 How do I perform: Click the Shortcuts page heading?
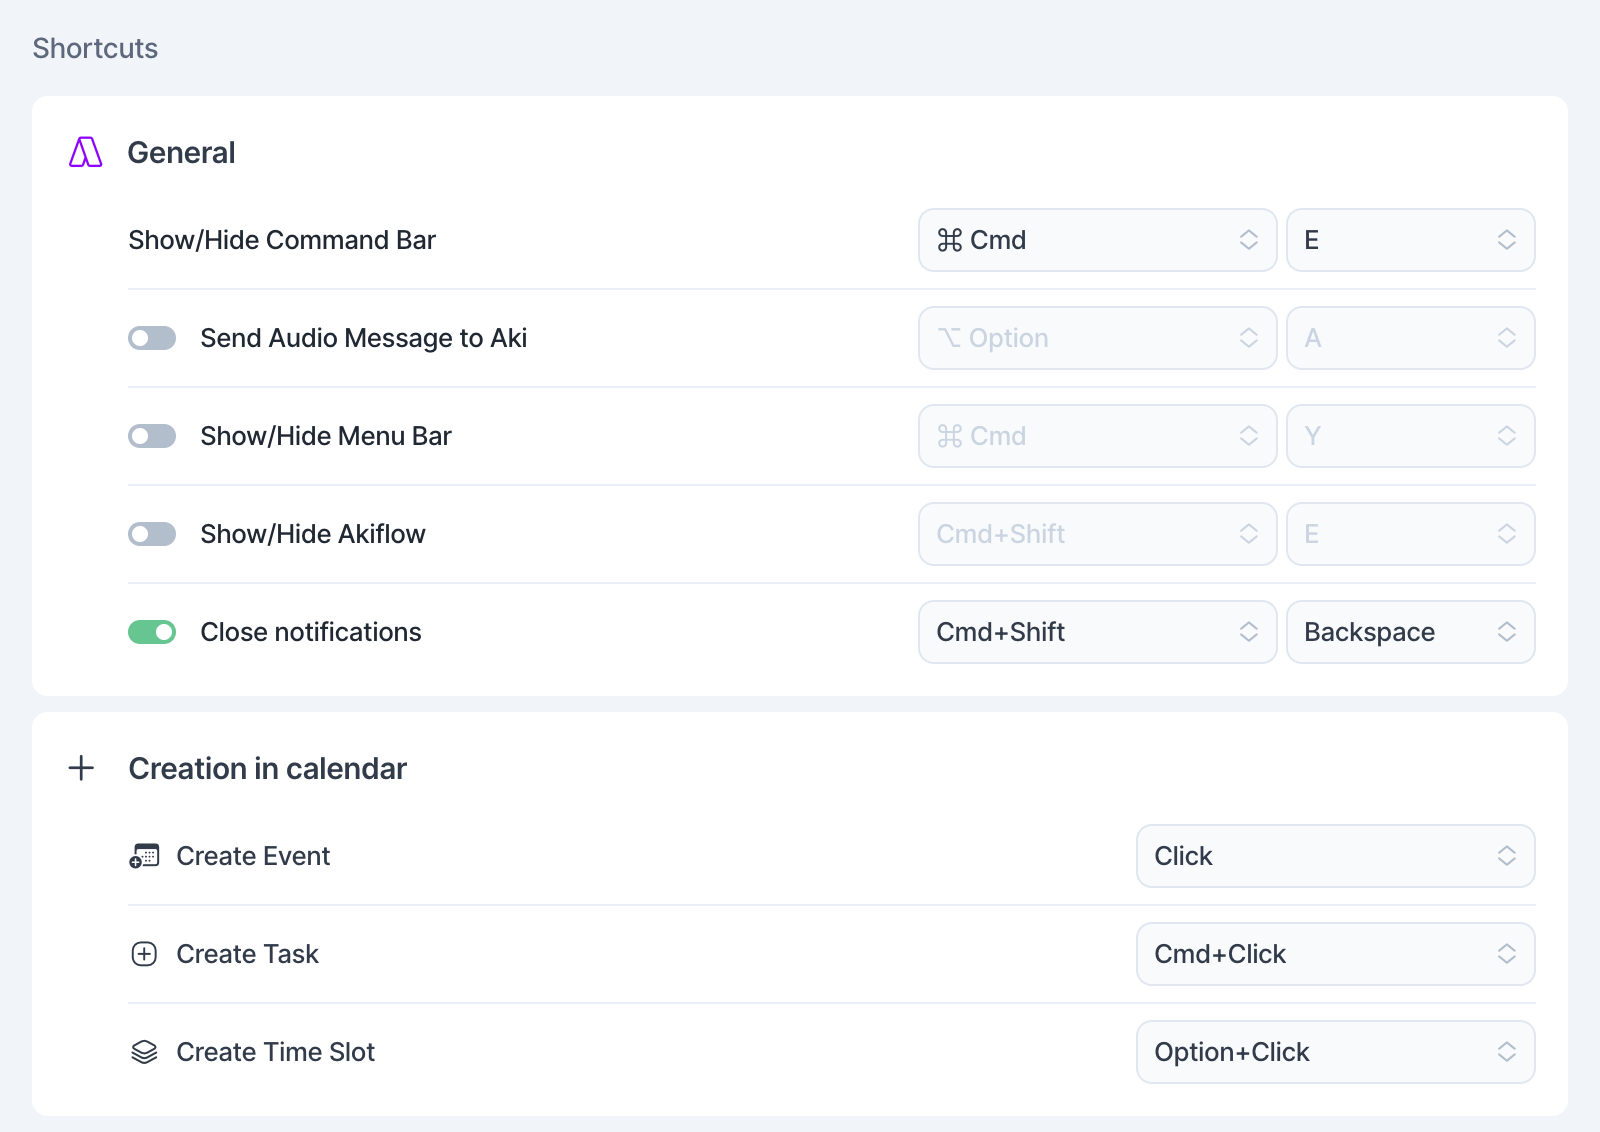click(95, 48)
